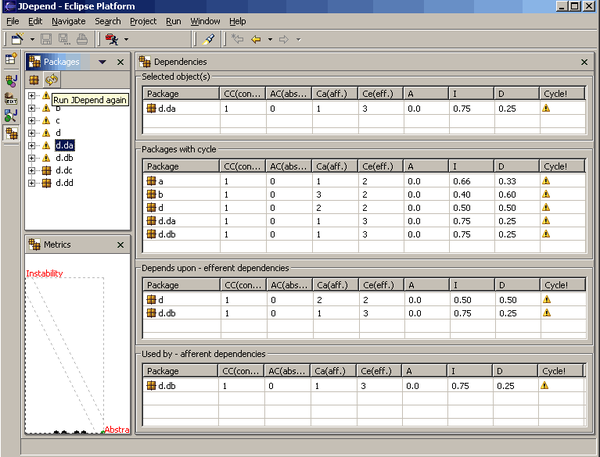Expand the d.dc tree node
Screen dimensions: 600x457
[32, 170]
